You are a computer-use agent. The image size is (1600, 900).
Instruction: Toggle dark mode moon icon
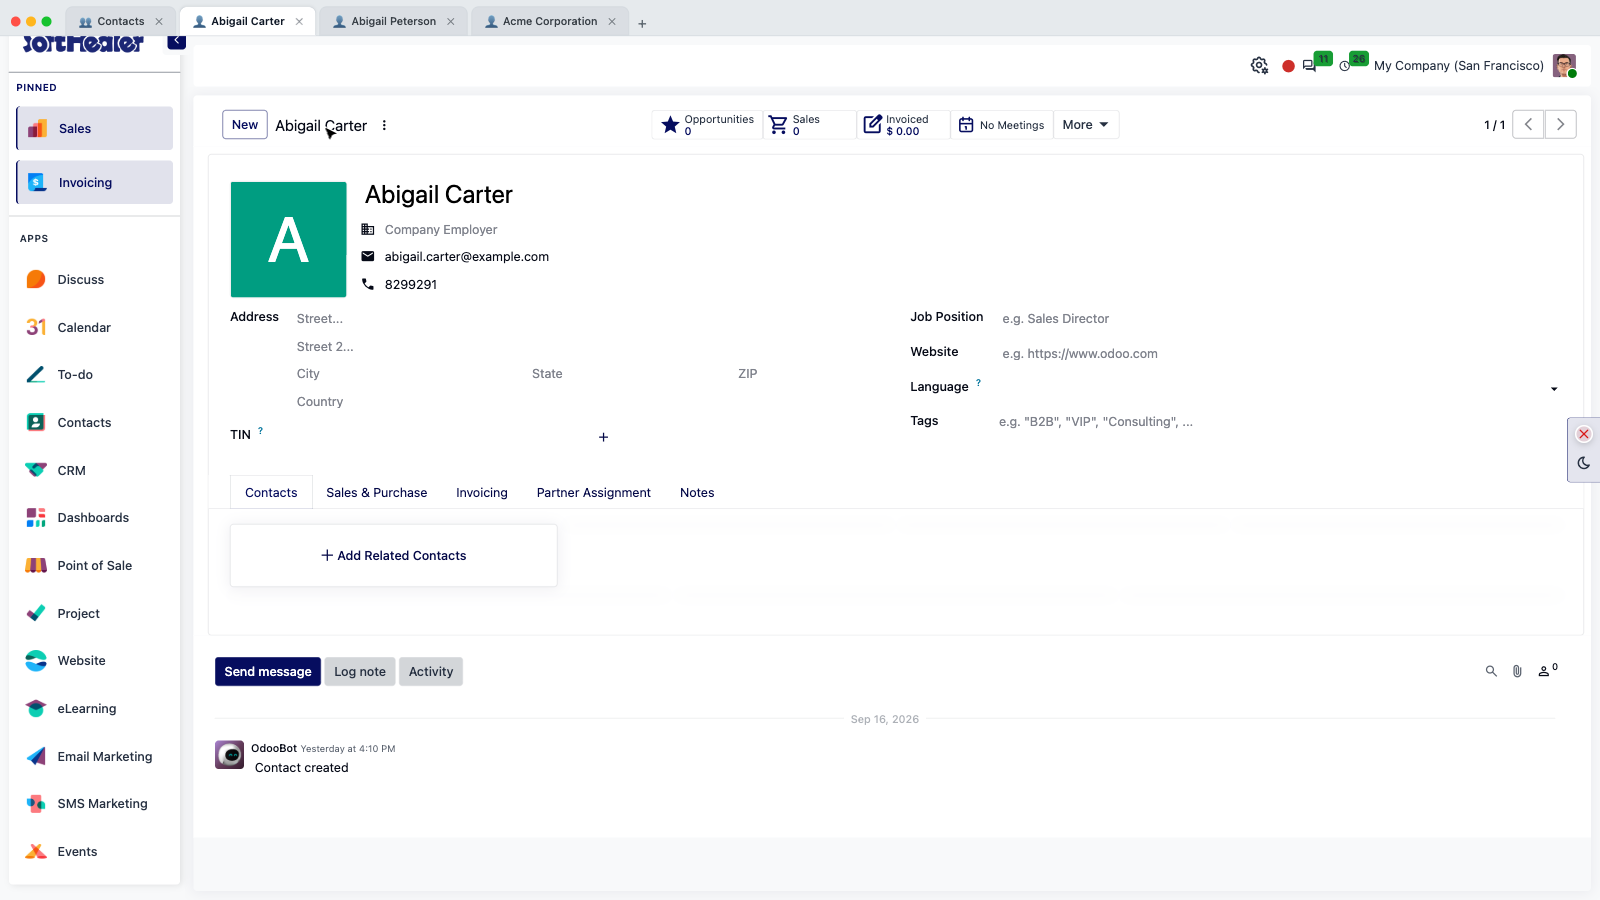click(1584, 463)
